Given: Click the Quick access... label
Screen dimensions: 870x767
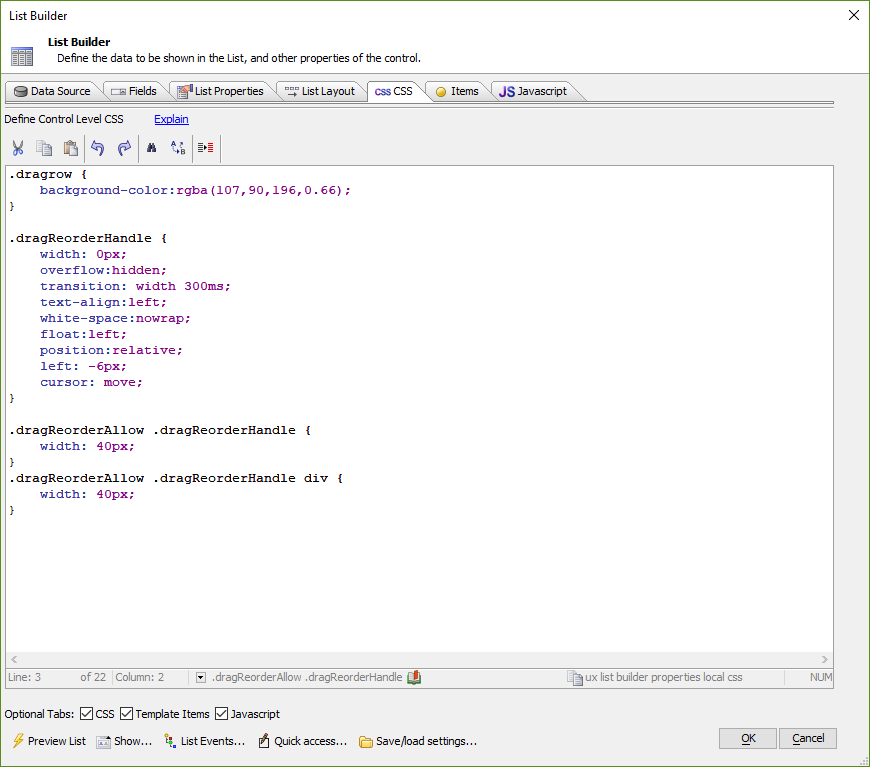Looking at the screenshot, I should pos(310,741).
